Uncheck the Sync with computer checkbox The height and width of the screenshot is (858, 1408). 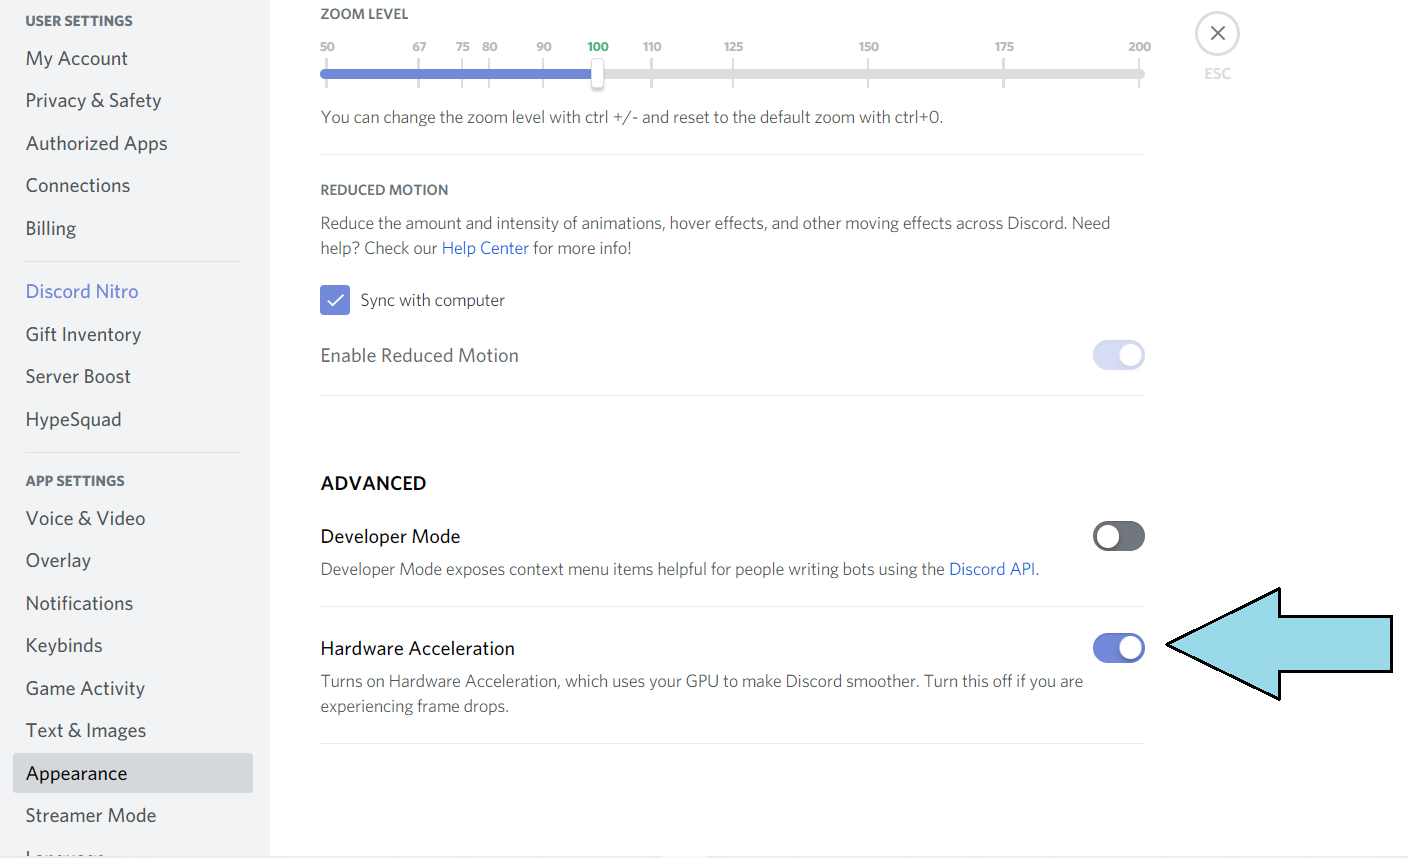335,300
